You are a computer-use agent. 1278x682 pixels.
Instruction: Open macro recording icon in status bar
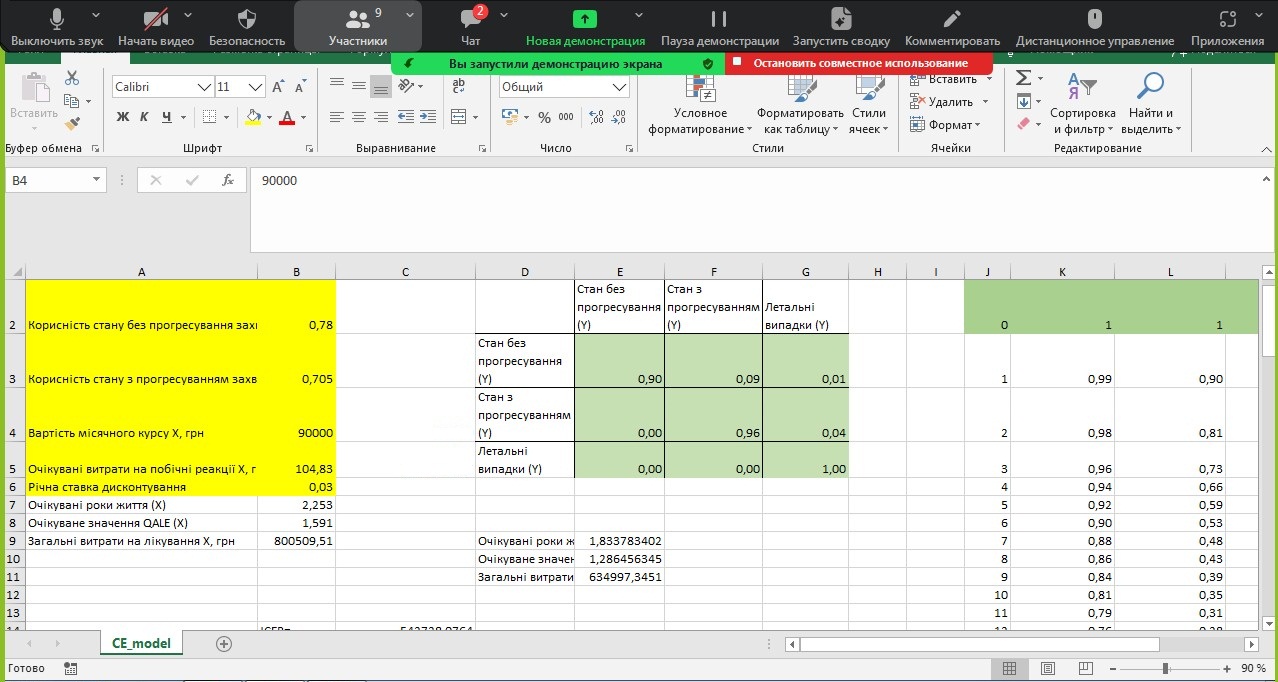coord(70,668)
